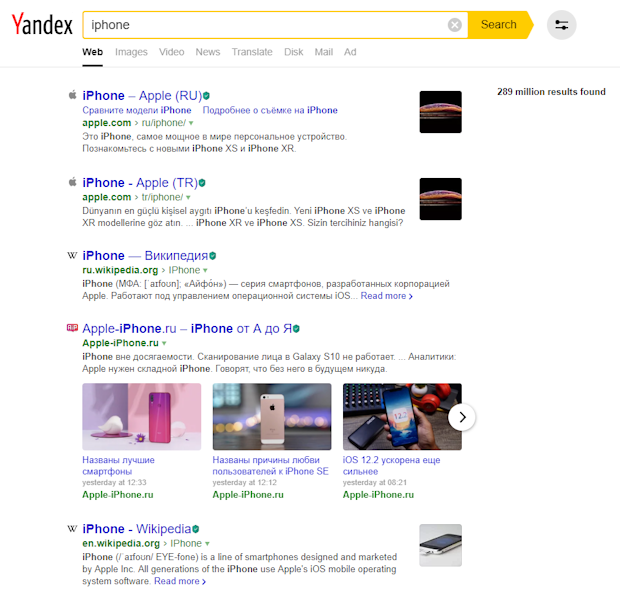Click the verified shield after iPhone от А до Я
This screenshot has height=600, width=620.
pos(296,329)
